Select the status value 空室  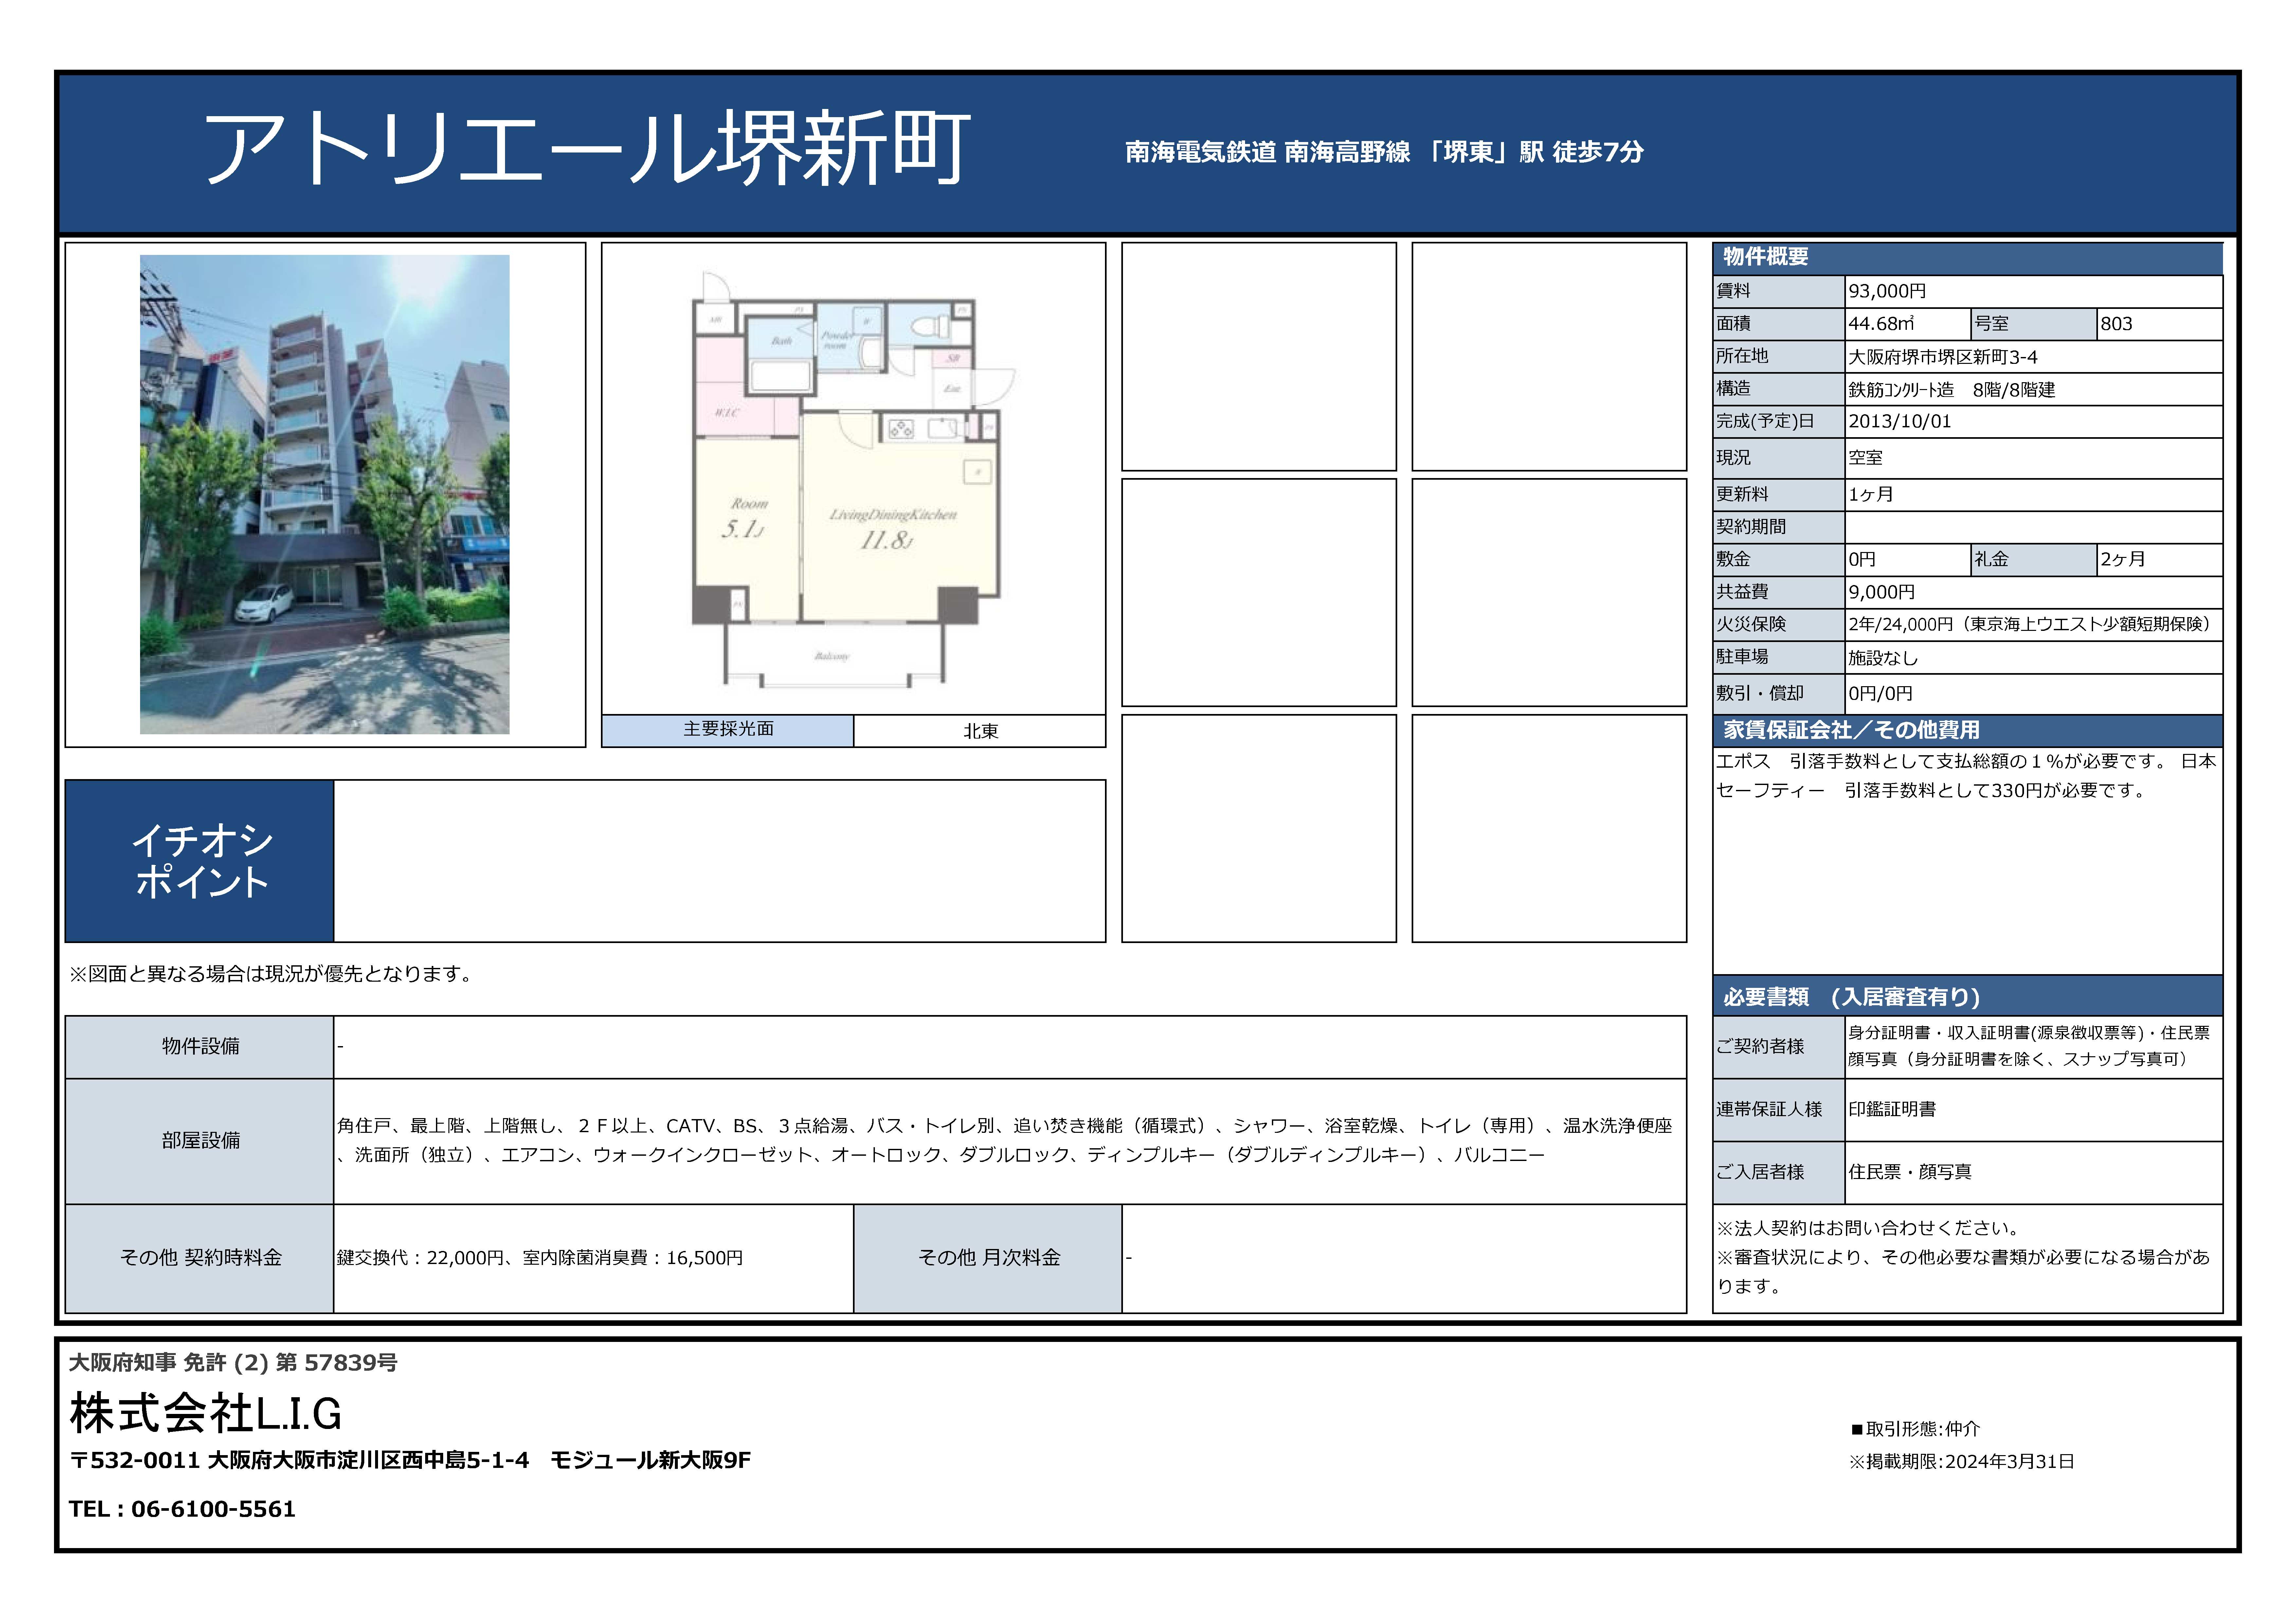[1865, 458]
